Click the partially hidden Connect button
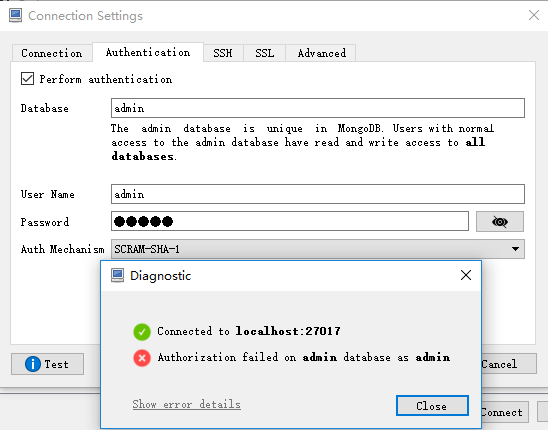The image size is (548, 430). click(x=505, y=412)
